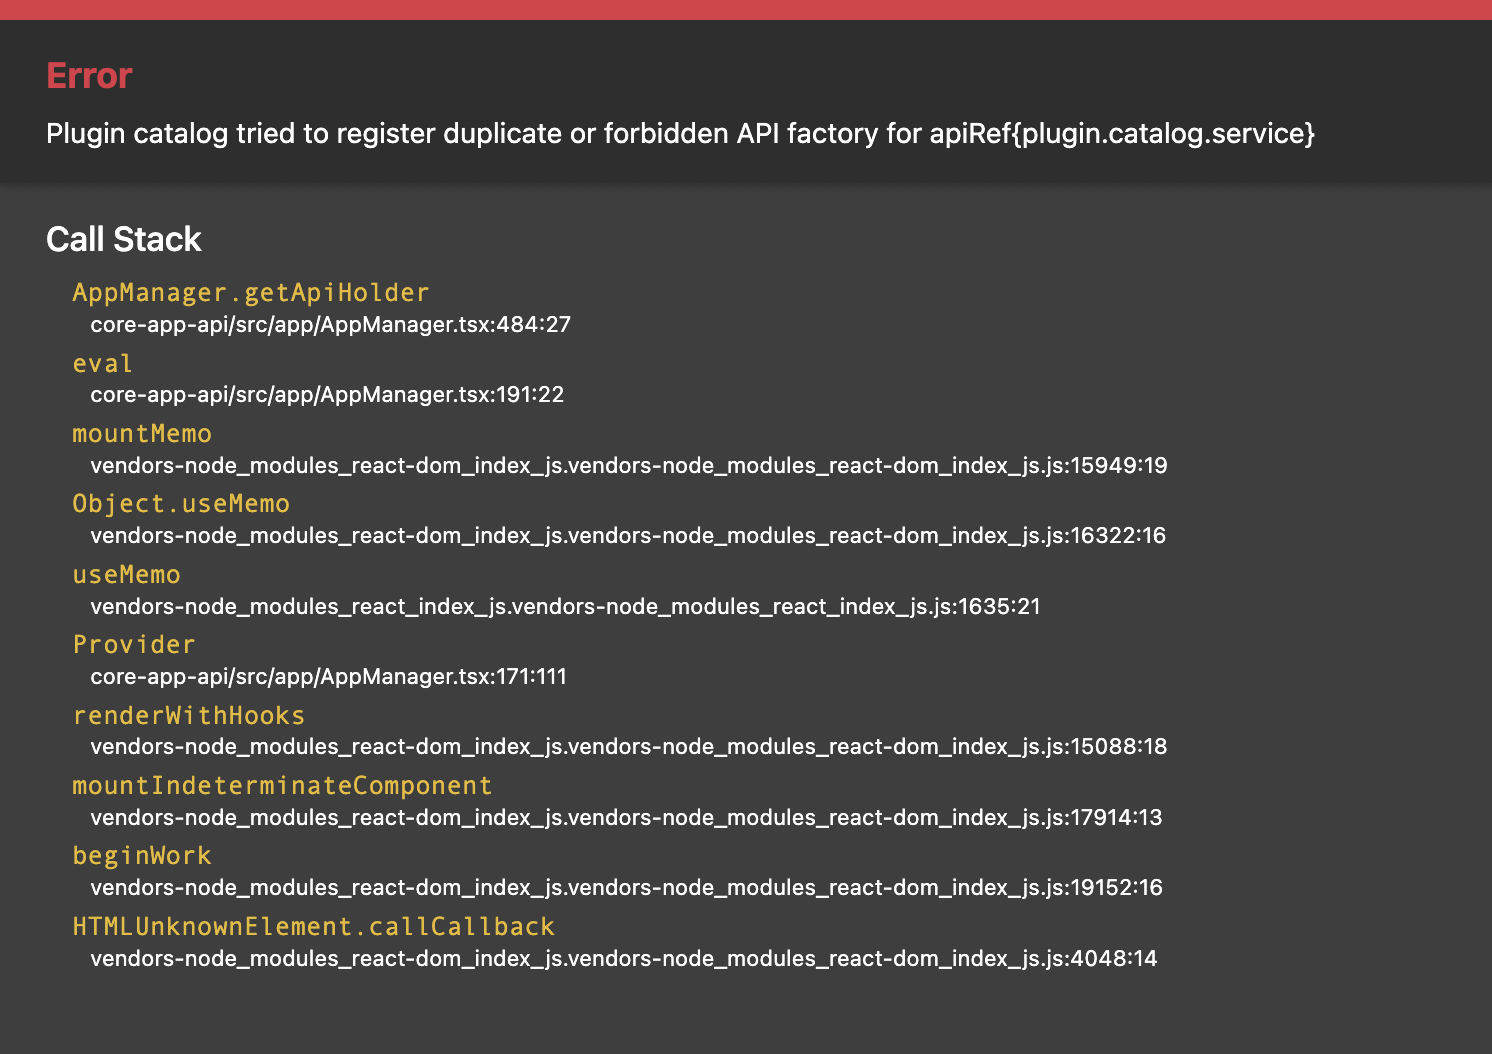Open the react-dom source at line 15949

628,466
